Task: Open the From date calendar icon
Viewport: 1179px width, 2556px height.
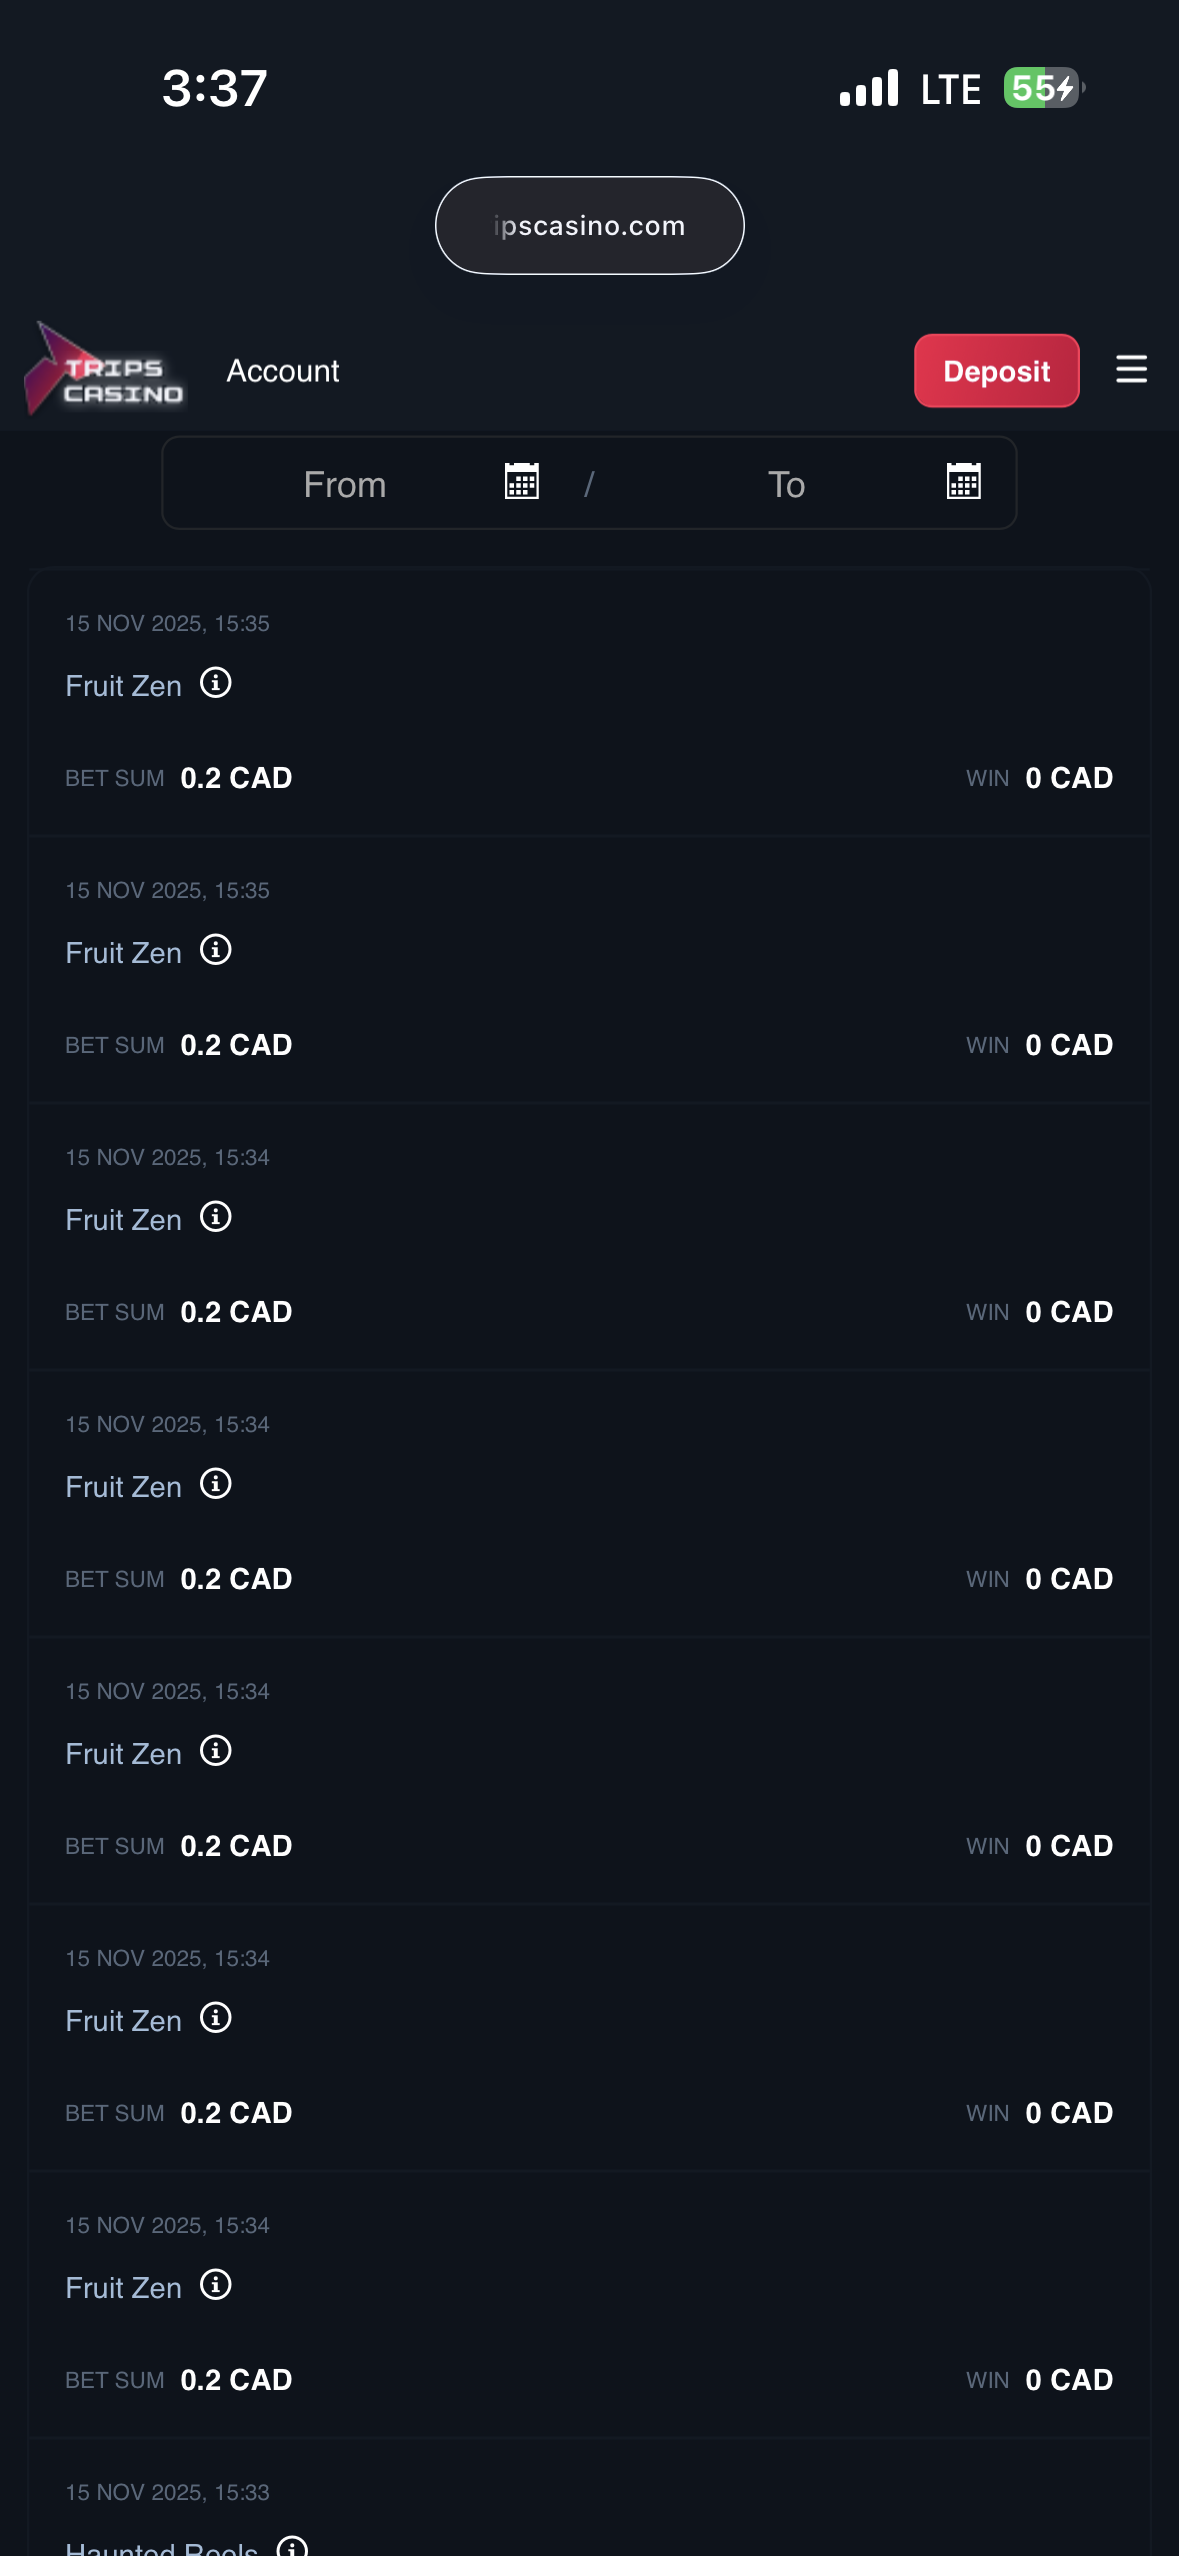Action: [x=522, y=481]
